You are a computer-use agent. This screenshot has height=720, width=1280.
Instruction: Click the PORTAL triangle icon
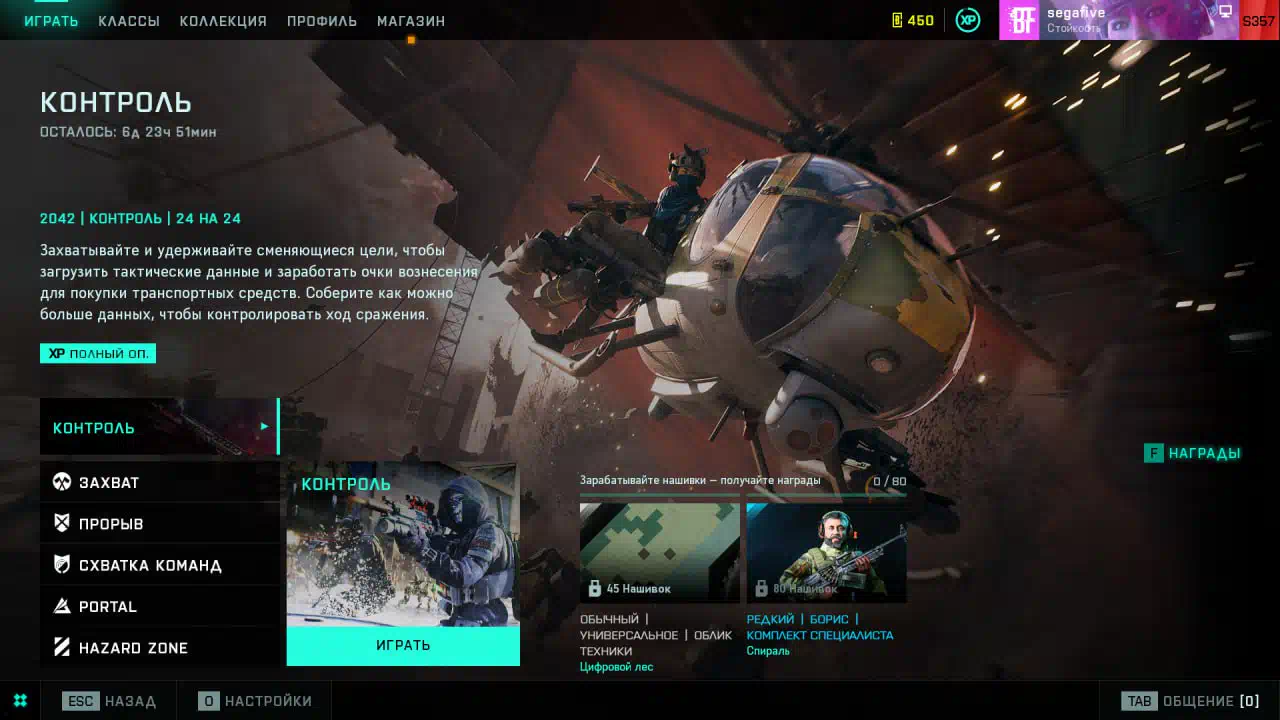tap(62, 606)
